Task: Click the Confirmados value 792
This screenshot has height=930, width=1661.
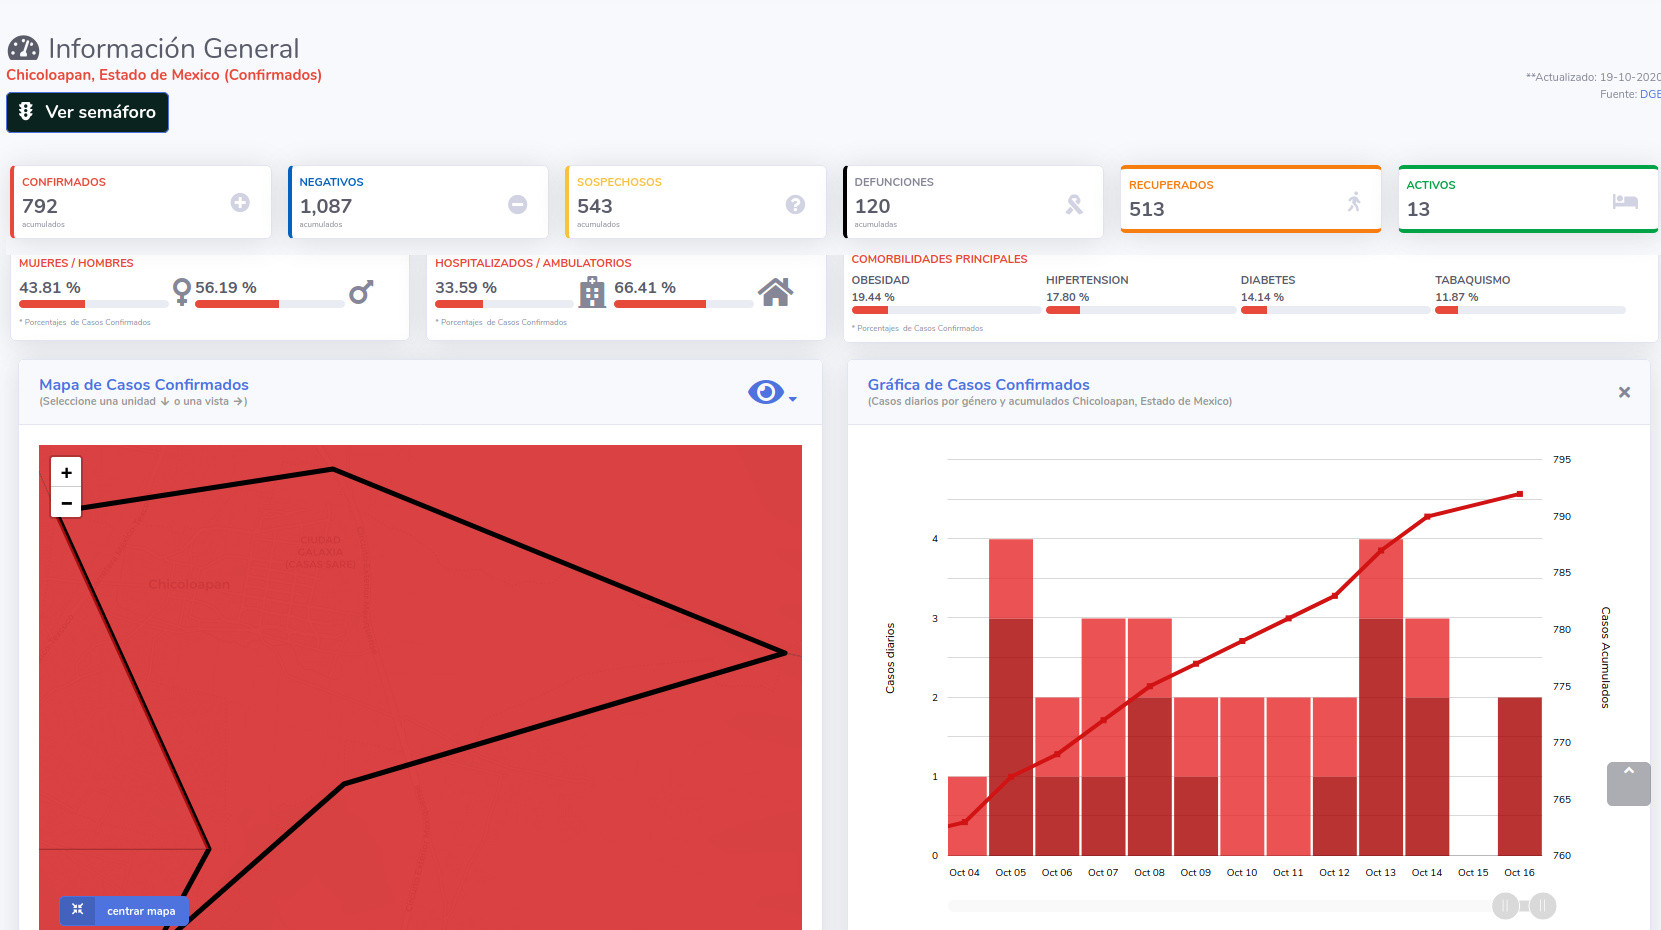Action: [x=40, y=206]
